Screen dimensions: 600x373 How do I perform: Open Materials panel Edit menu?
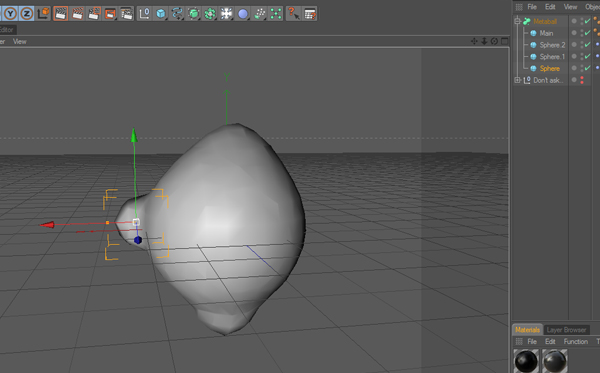tap(550, 341)
